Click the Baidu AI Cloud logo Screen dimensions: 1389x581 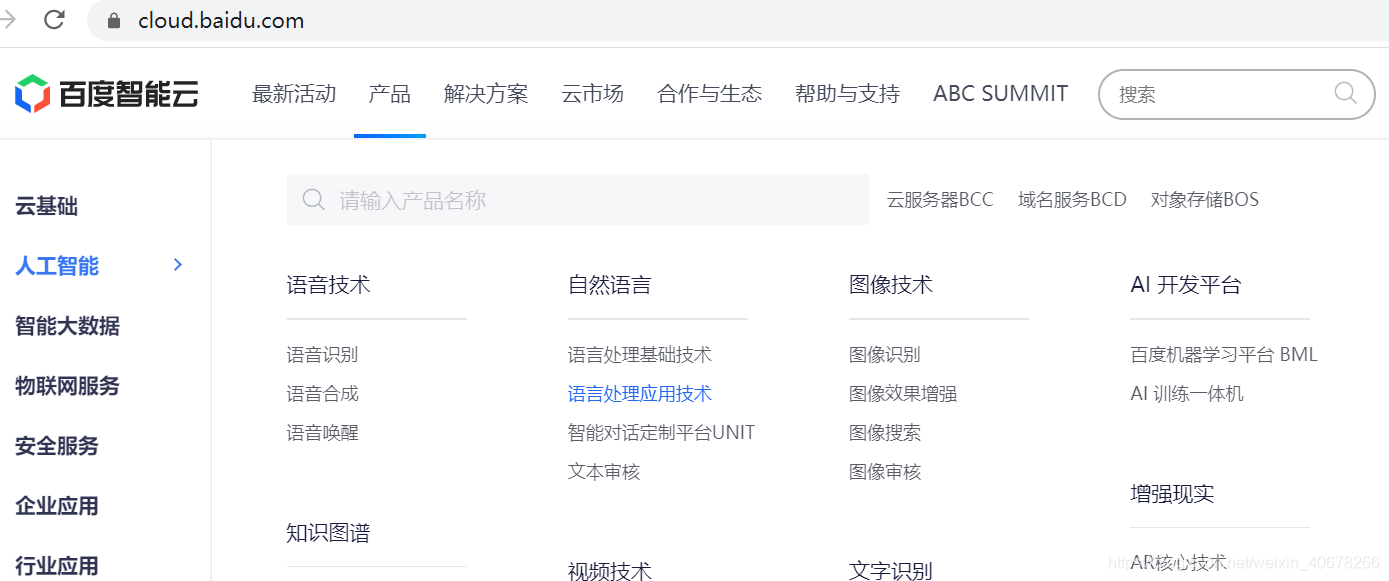tap(107, 94)
